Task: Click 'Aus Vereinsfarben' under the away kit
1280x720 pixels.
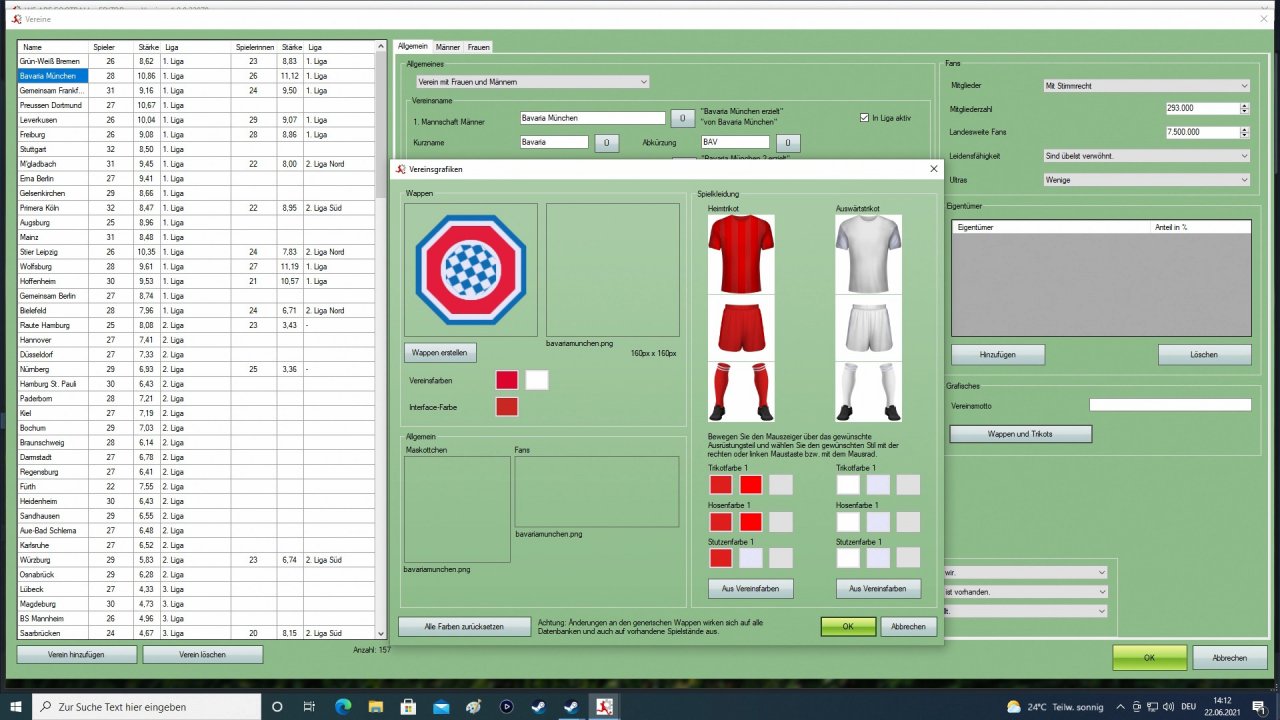Action: point(878,588)
